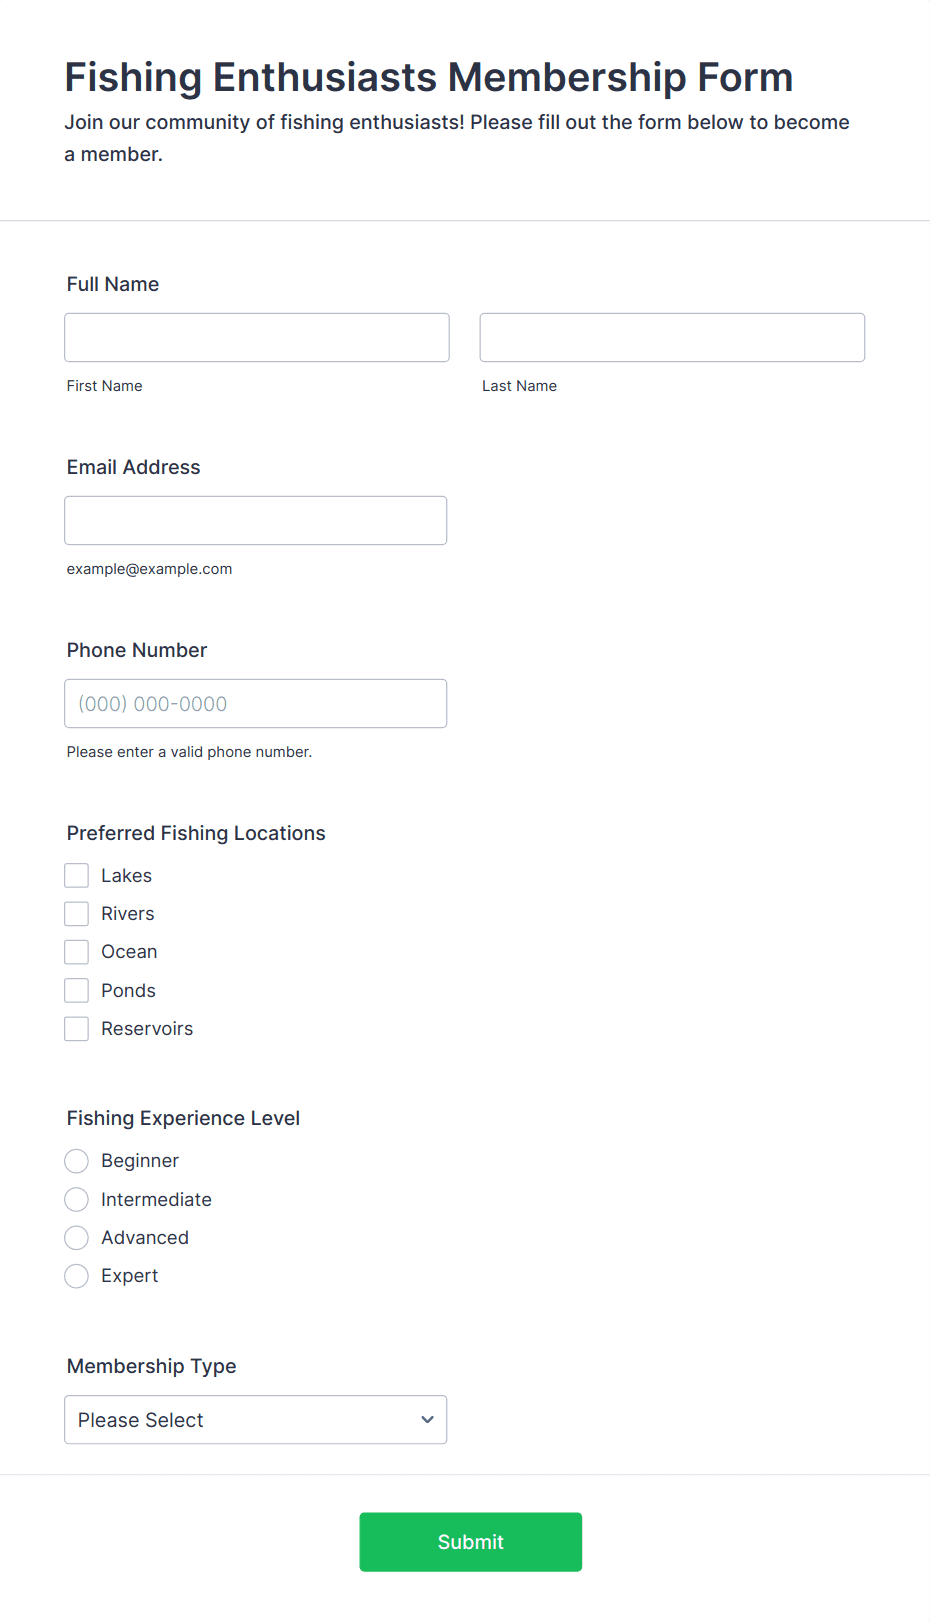Image resolution: width=930 pixels, height=1621 pixels.
Task: Choose the Beginner experience level
Action: tap(77, 1161)
